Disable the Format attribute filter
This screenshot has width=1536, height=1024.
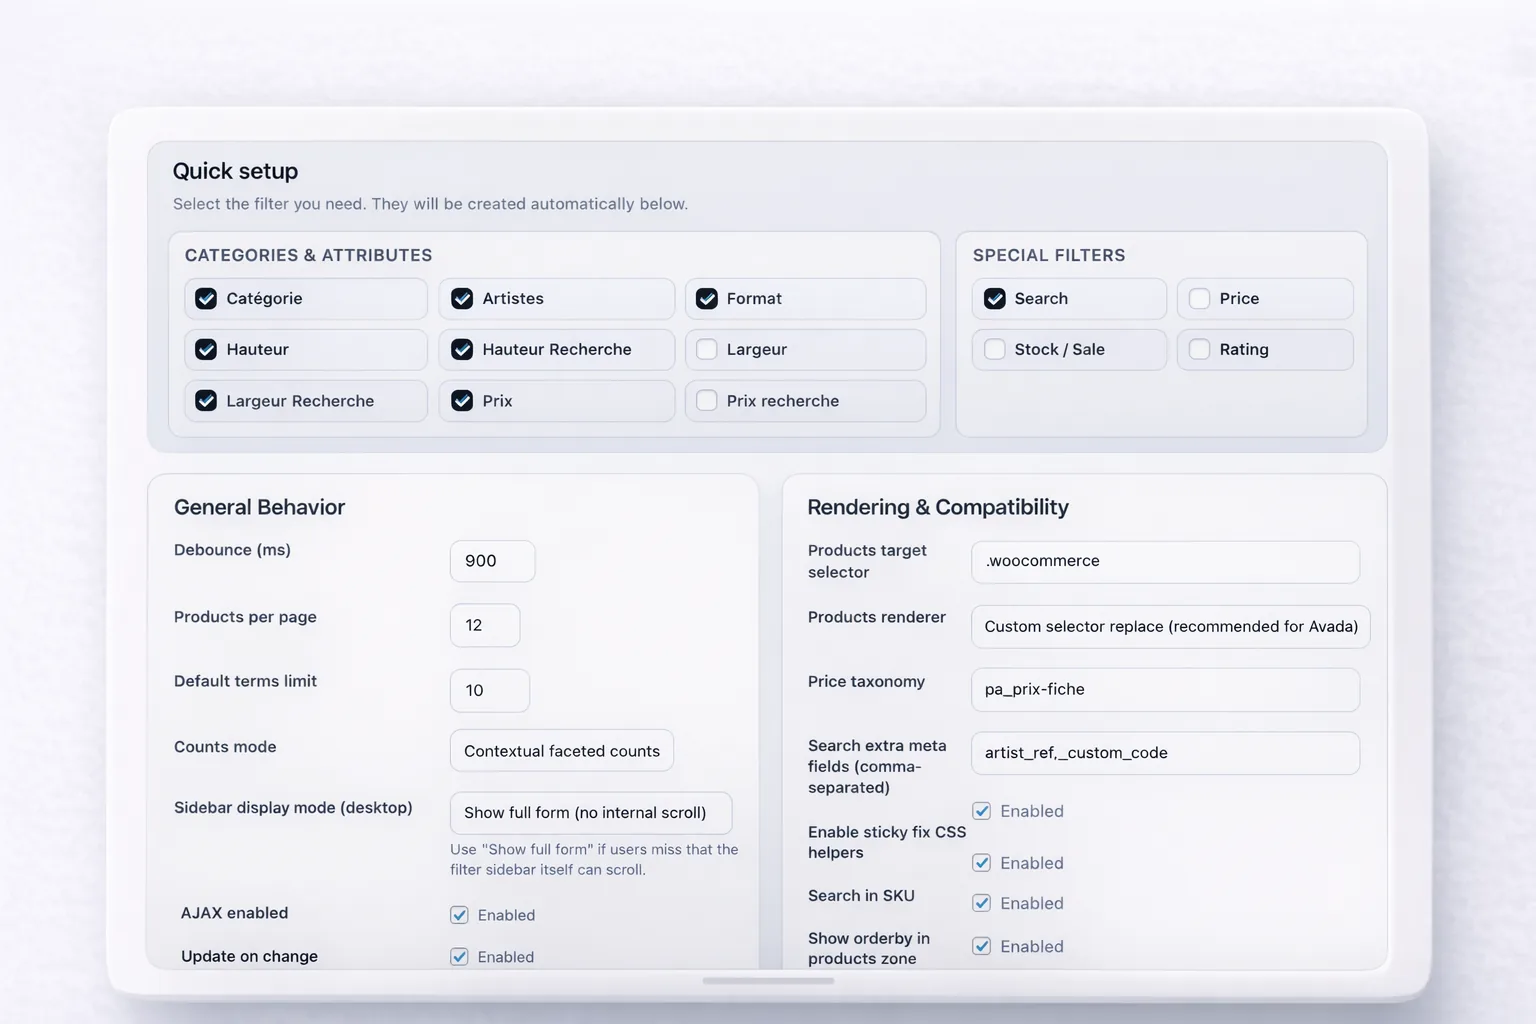point(707,299)
